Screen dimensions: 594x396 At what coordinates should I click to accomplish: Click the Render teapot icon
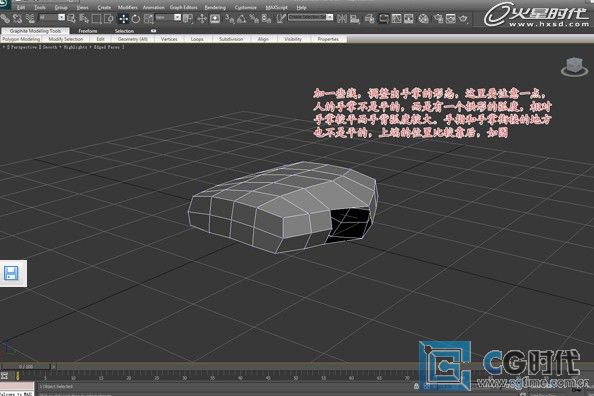coord(463,19)
